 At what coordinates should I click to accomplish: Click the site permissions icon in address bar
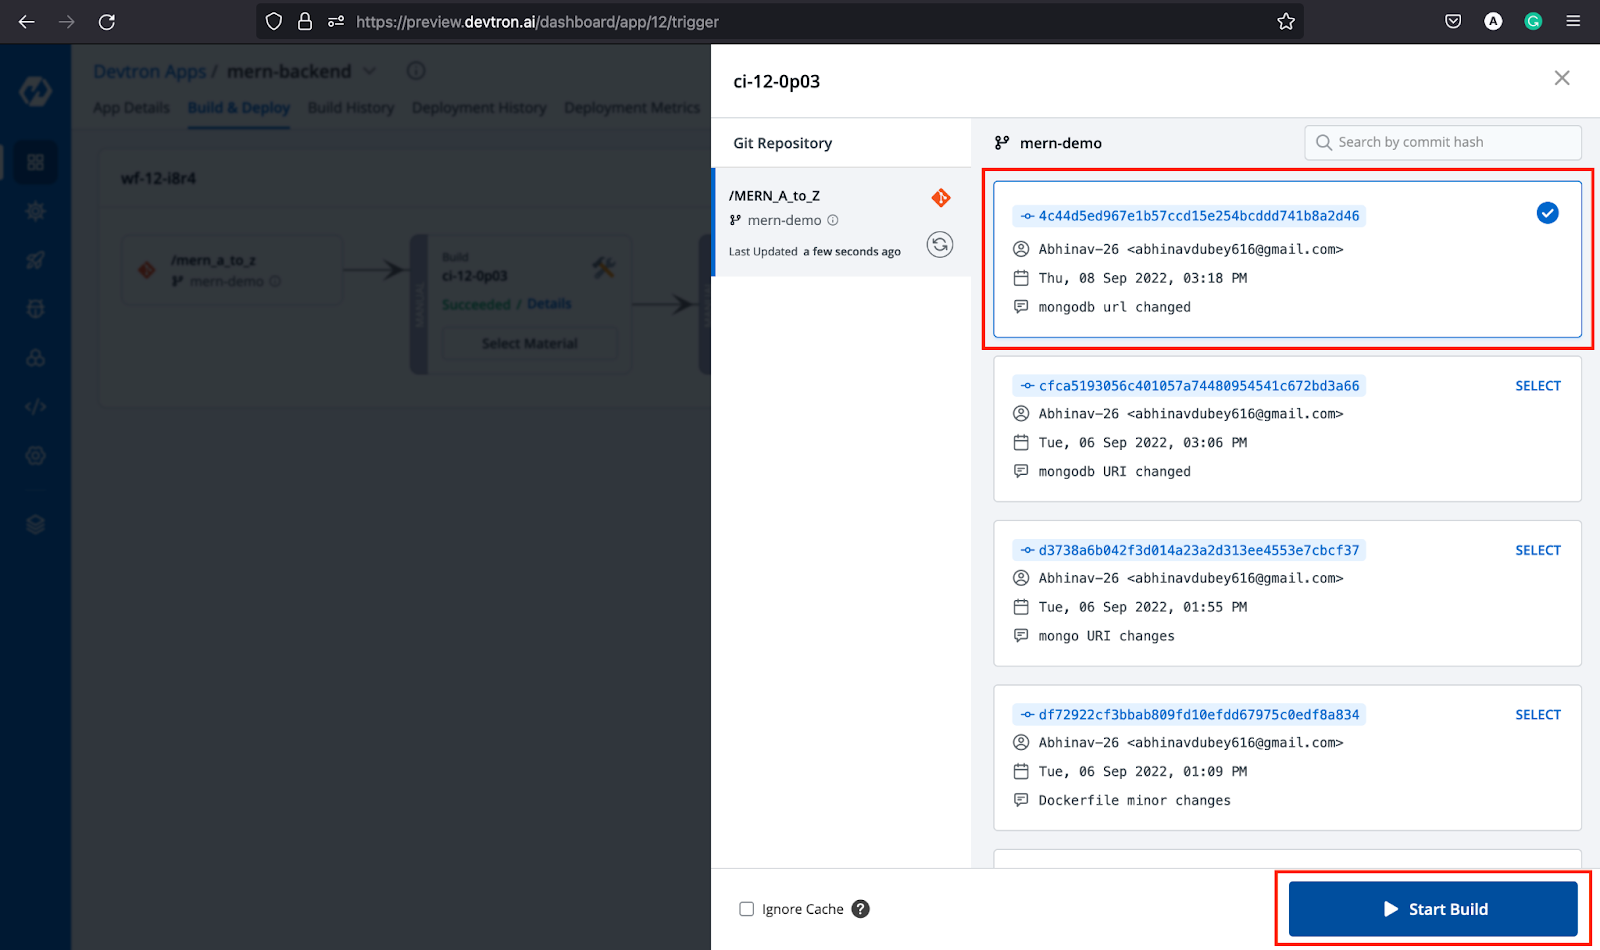pyautogui.click(x=336, y=21)
